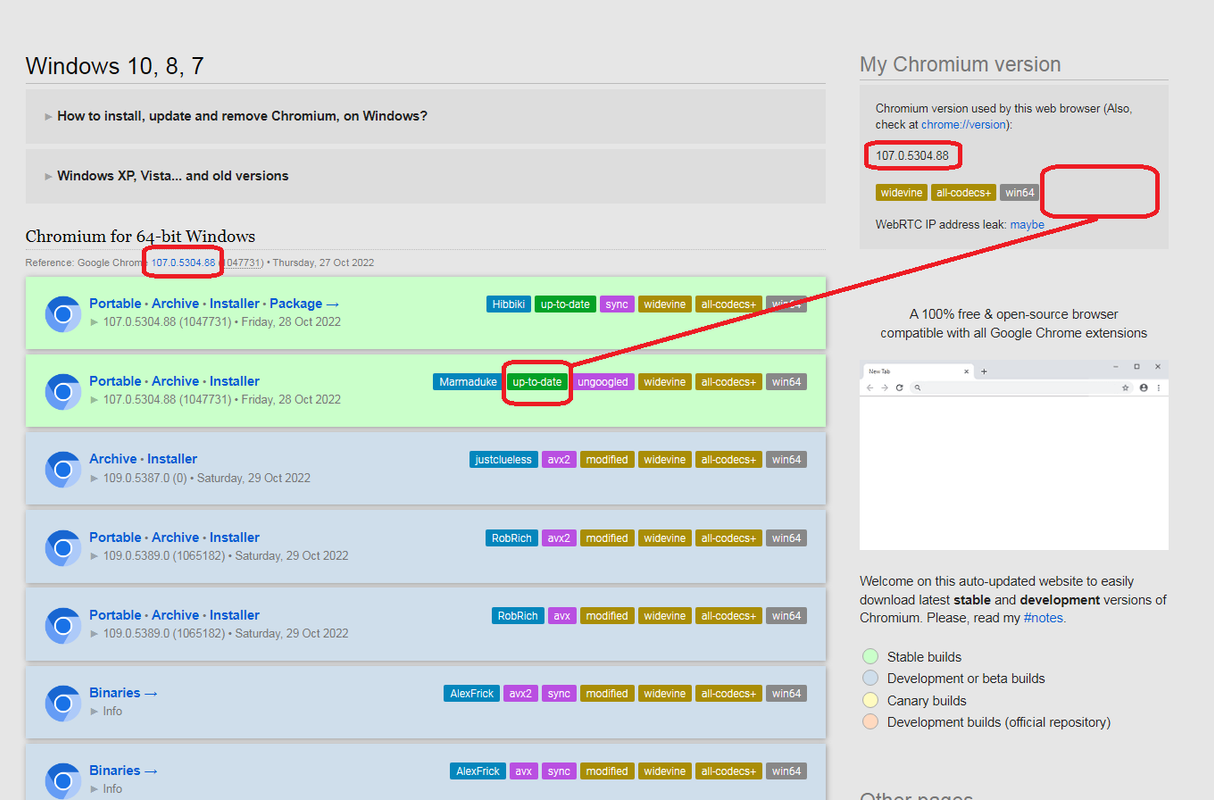Click the justclueless author tag

pos(503,460)
